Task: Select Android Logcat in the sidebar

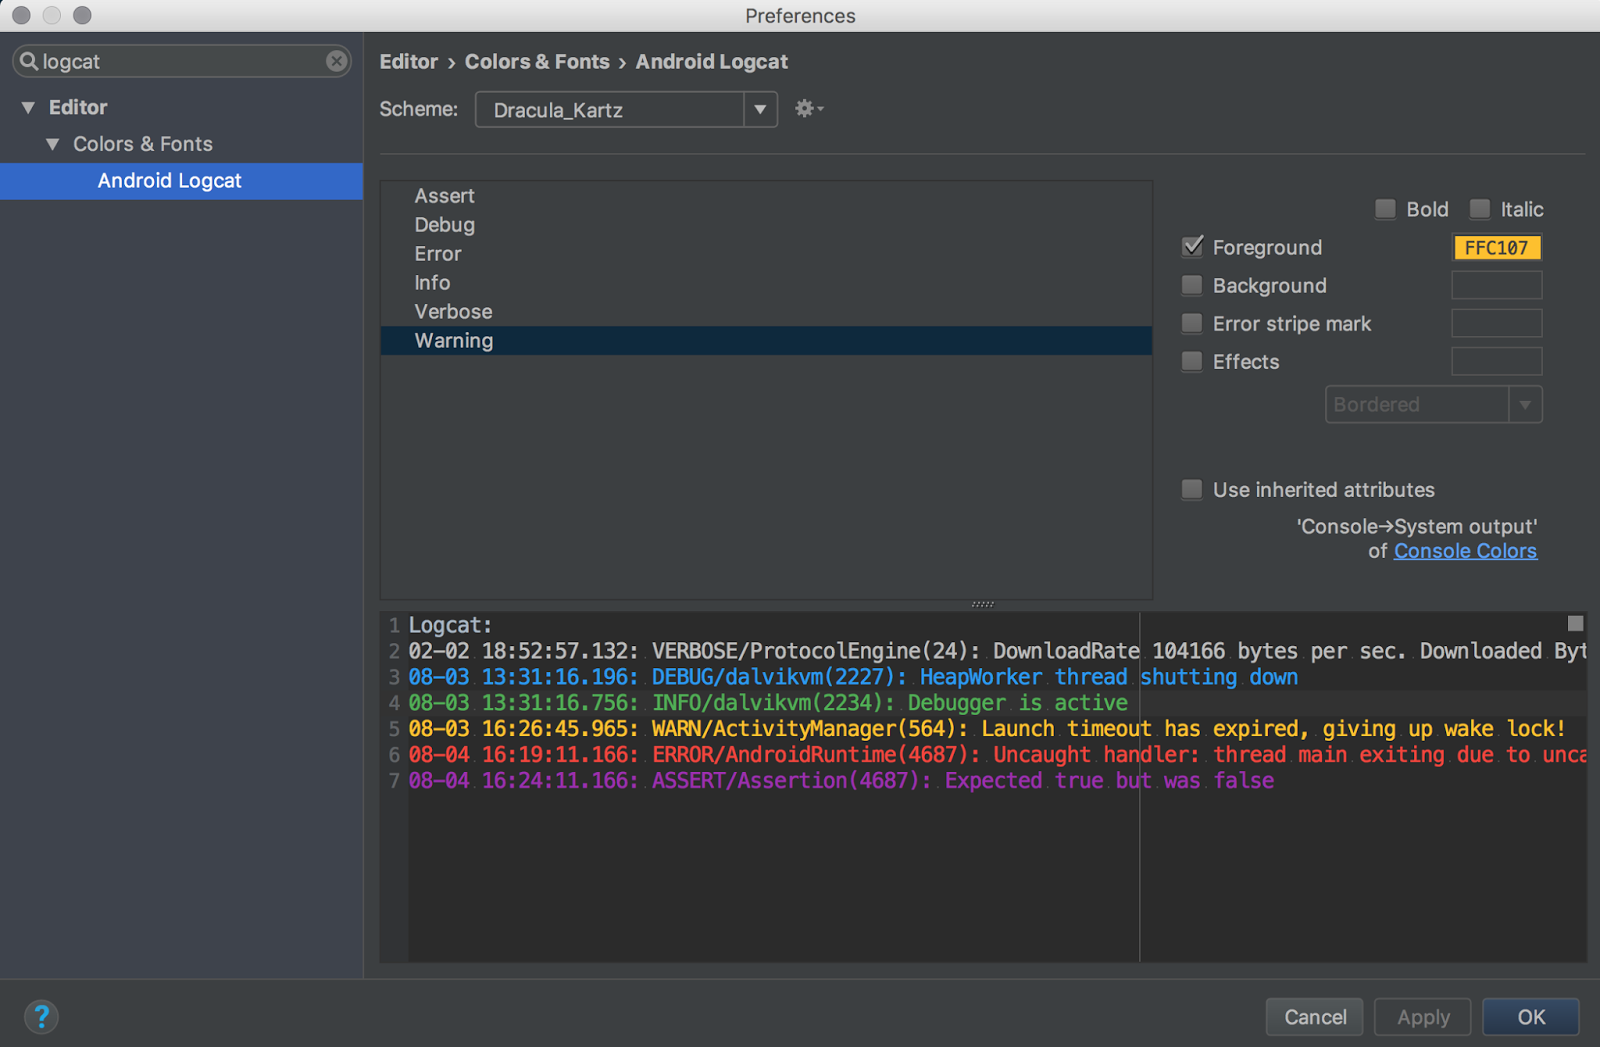Action: [x=169, y=181]
